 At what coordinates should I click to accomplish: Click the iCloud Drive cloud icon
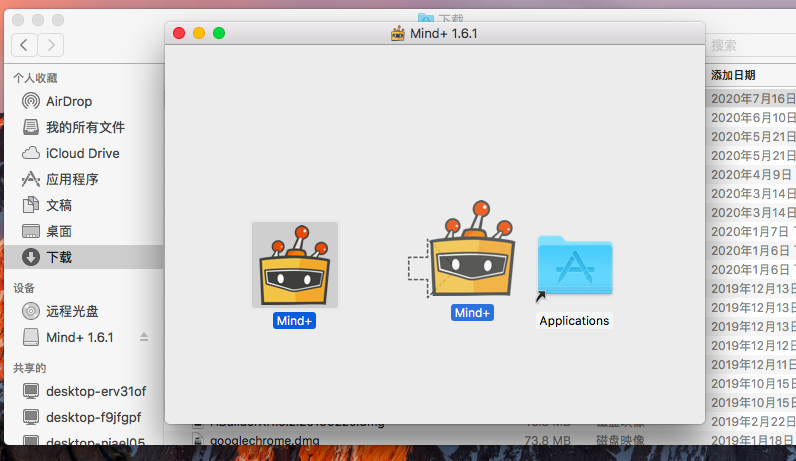click(31, 153)
